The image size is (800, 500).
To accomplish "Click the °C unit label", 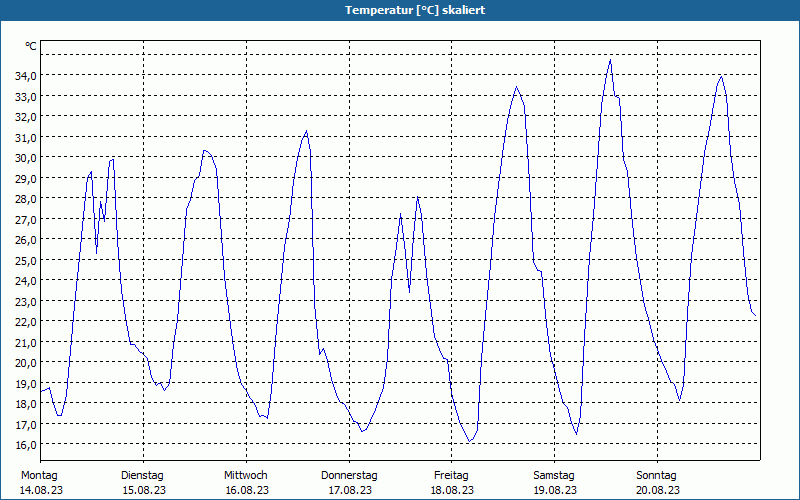I will [31, 46].
